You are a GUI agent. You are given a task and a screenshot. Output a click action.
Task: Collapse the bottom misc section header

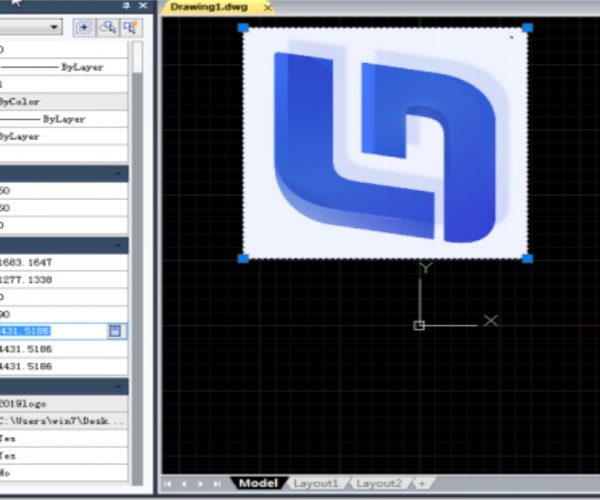[x=118, y=386]
